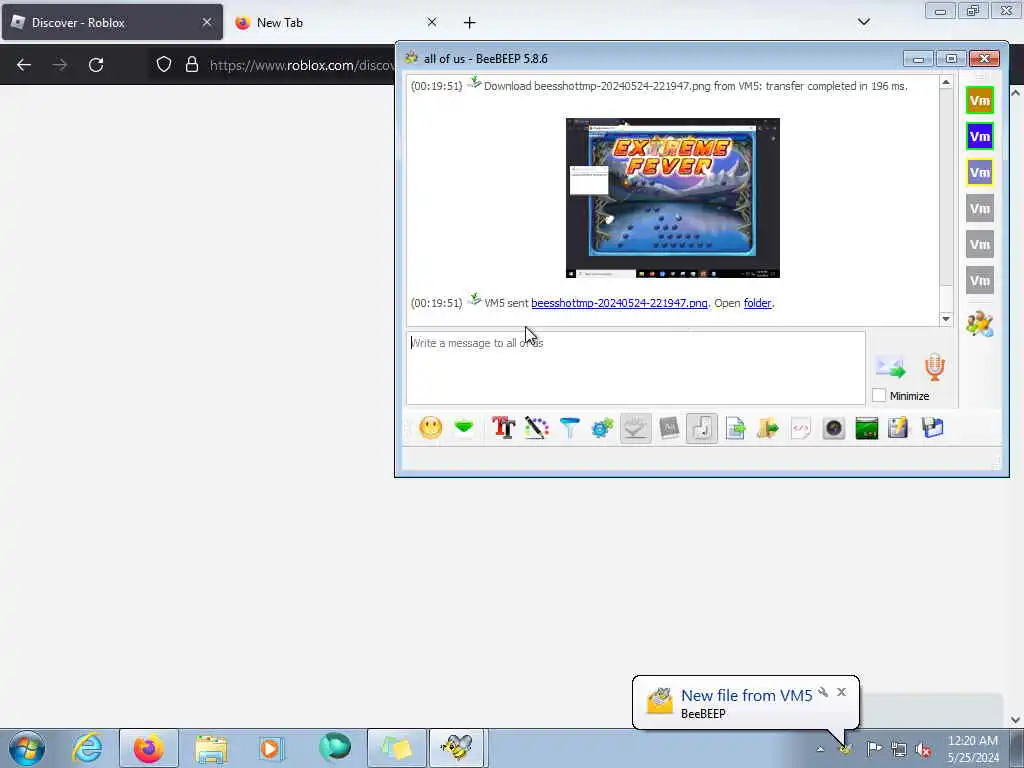Select the first gray offline Vm avatar
Viewport: 1024px width, 768px height.
980,209
